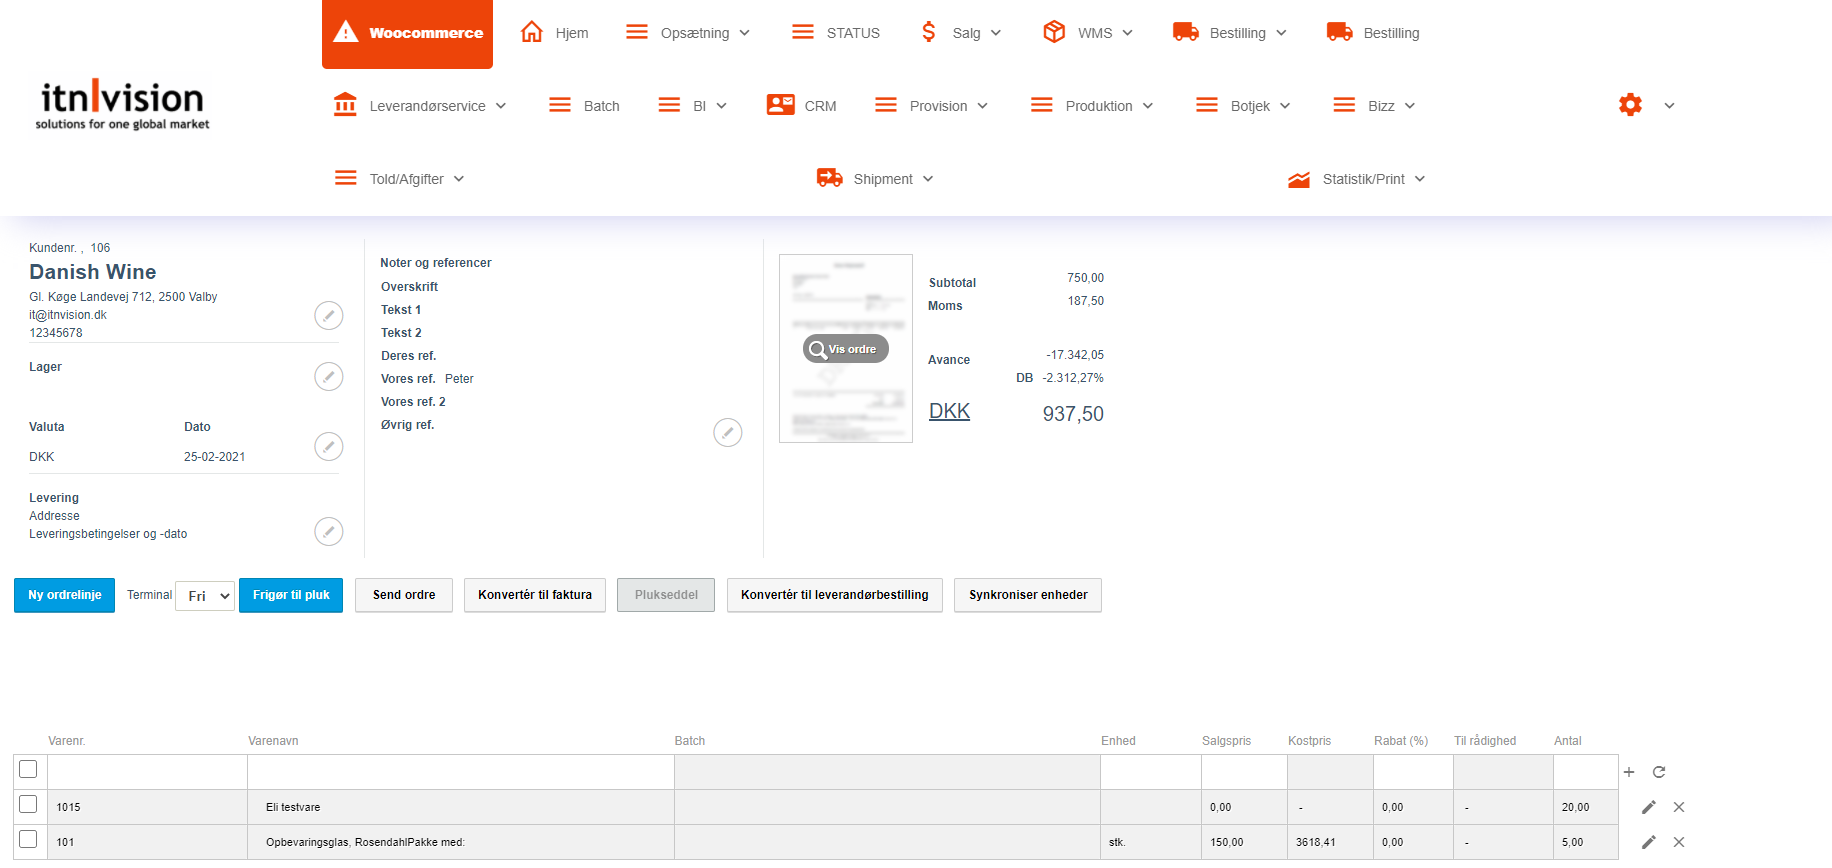Open the CRM menu item
The image size is (1832, 868).
(802, 106)
